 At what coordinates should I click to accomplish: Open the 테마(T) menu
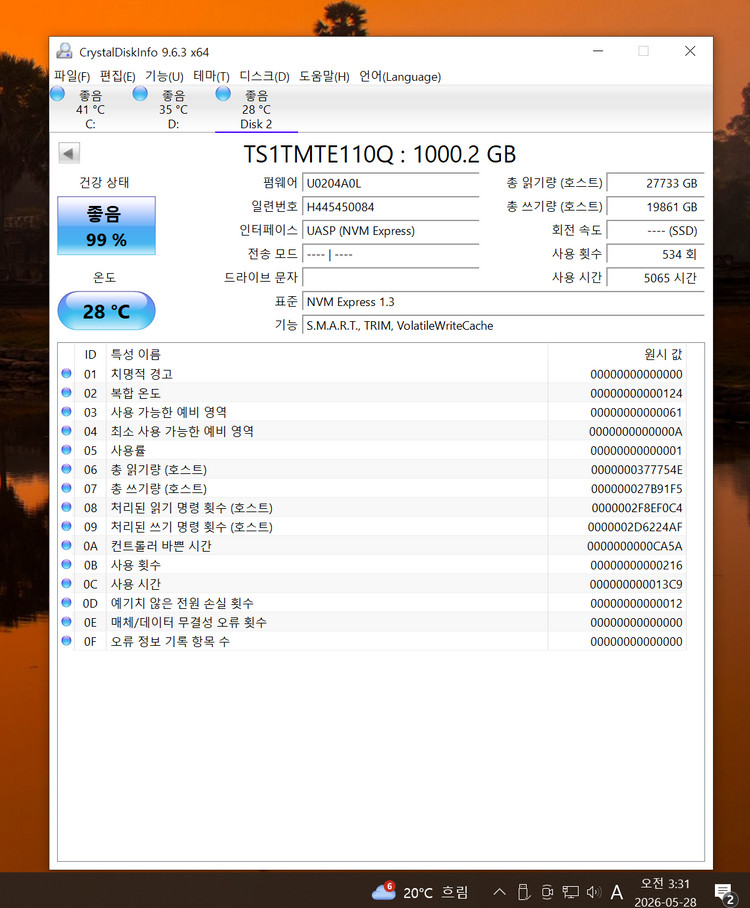click(211, 76)
